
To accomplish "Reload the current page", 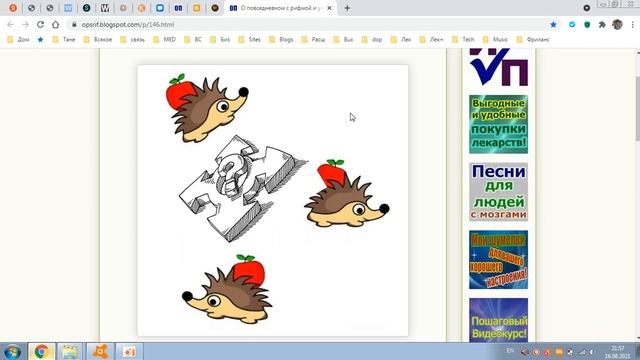I will coord(40,24).
